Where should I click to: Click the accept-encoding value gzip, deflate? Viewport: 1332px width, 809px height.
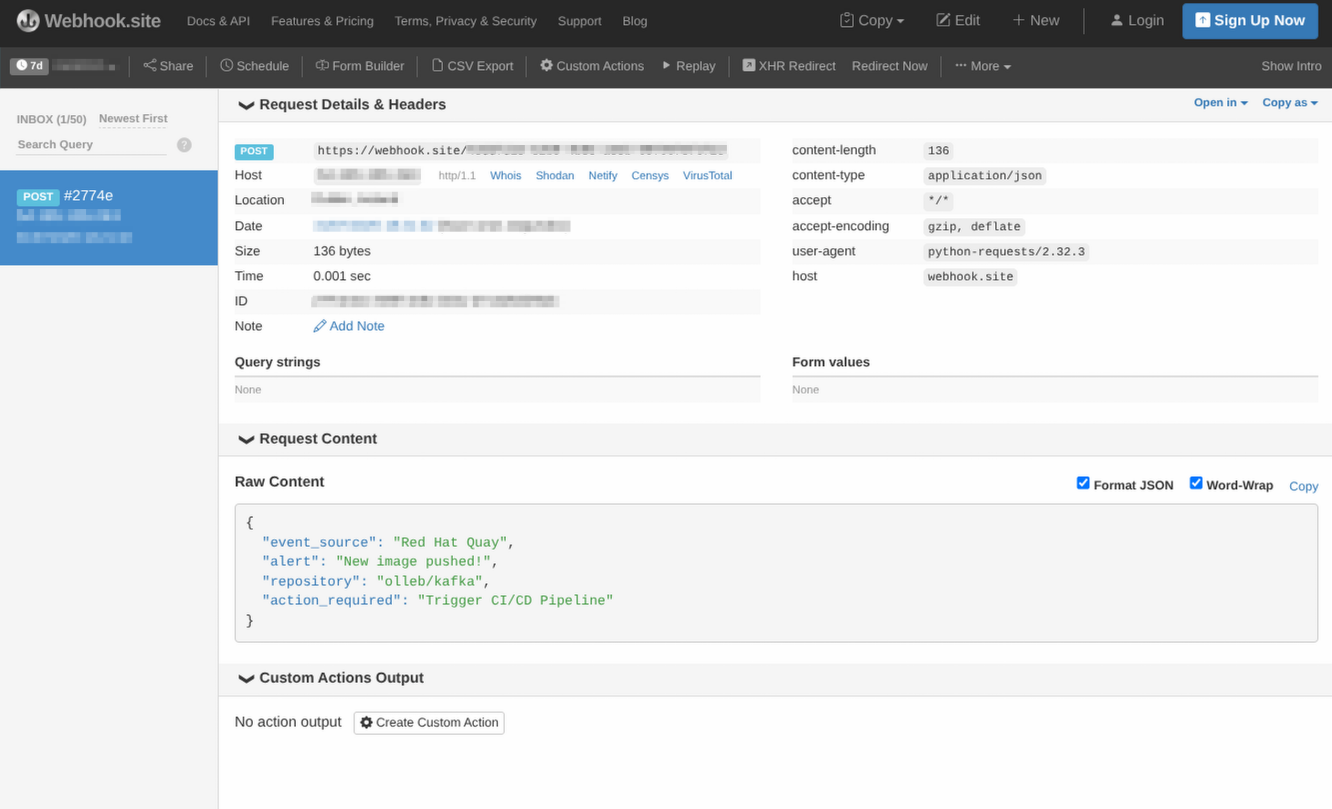point(974,227)
